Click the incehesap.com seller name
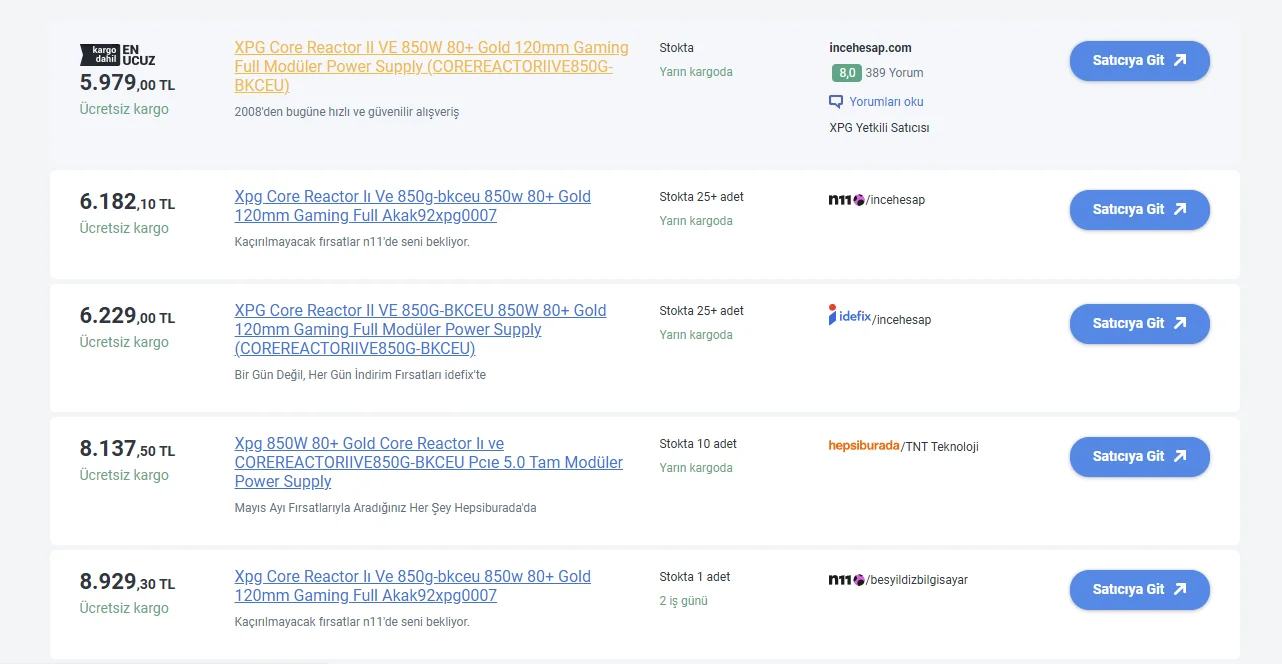This screenshot has height=664, width=1282. coord(870,48)
